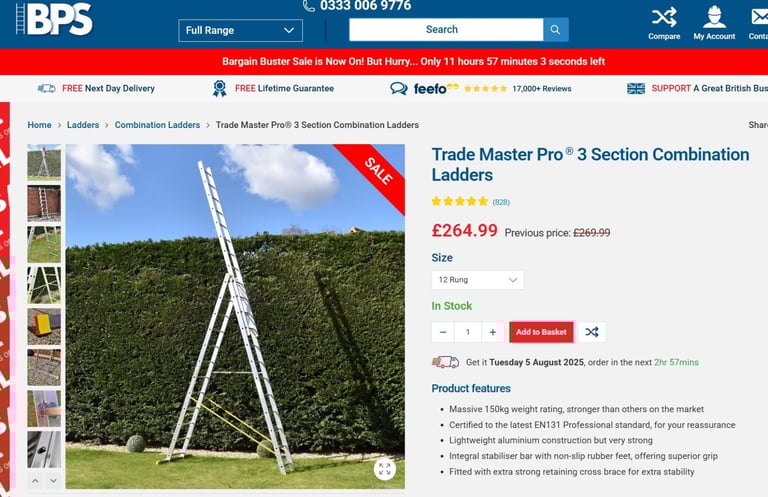Go to Ladders breadcrumb
Screen dimensions: 768x497
tap(83, 125)
